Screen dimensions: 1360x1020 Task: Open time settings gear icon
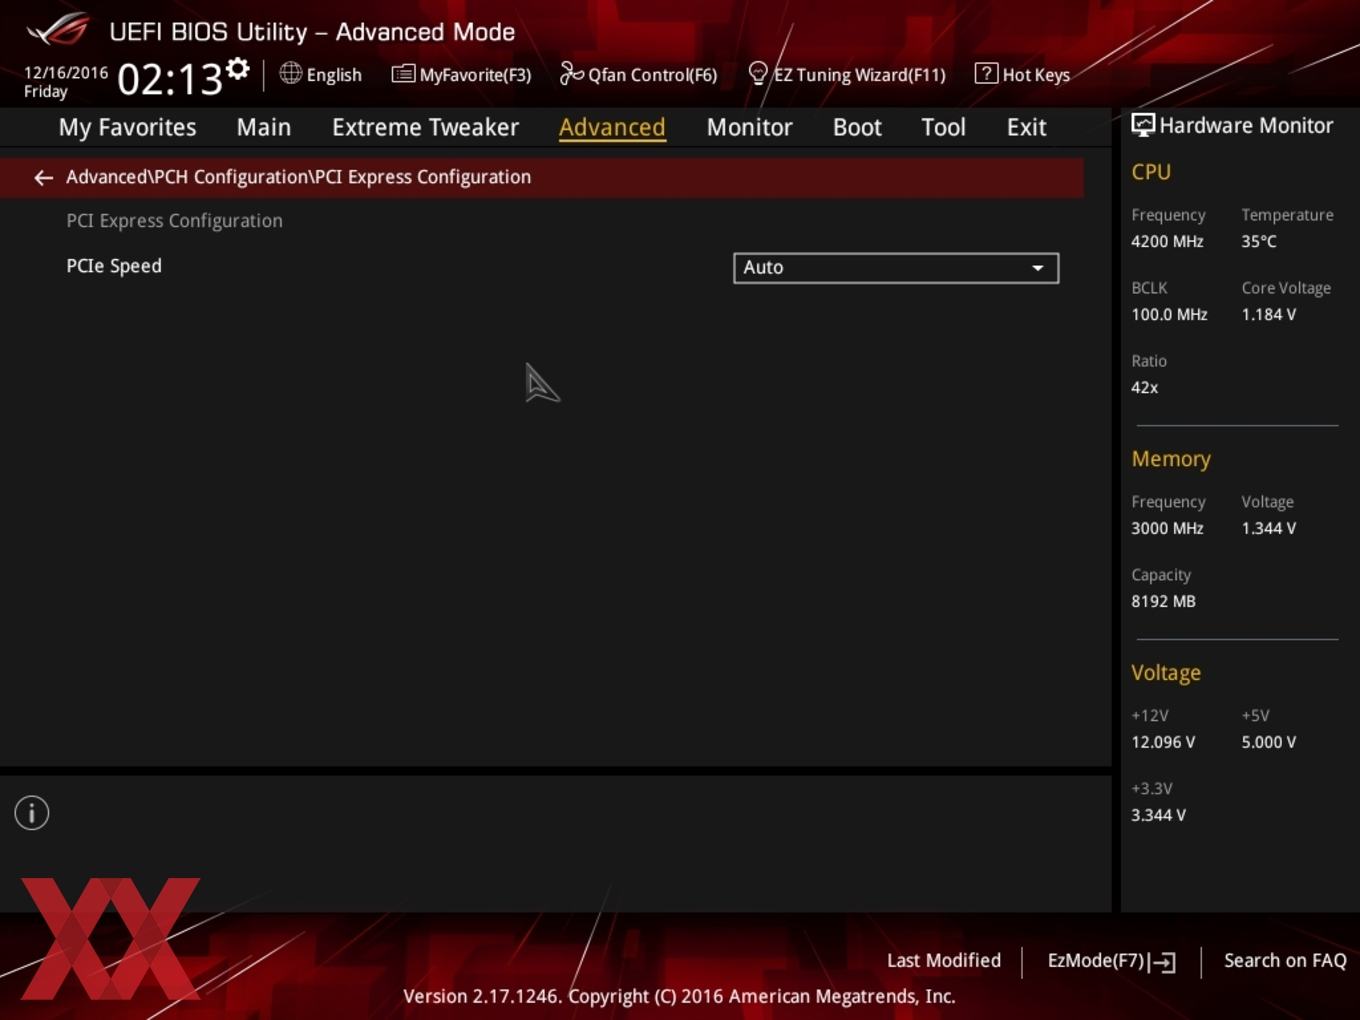pos(238,69)
